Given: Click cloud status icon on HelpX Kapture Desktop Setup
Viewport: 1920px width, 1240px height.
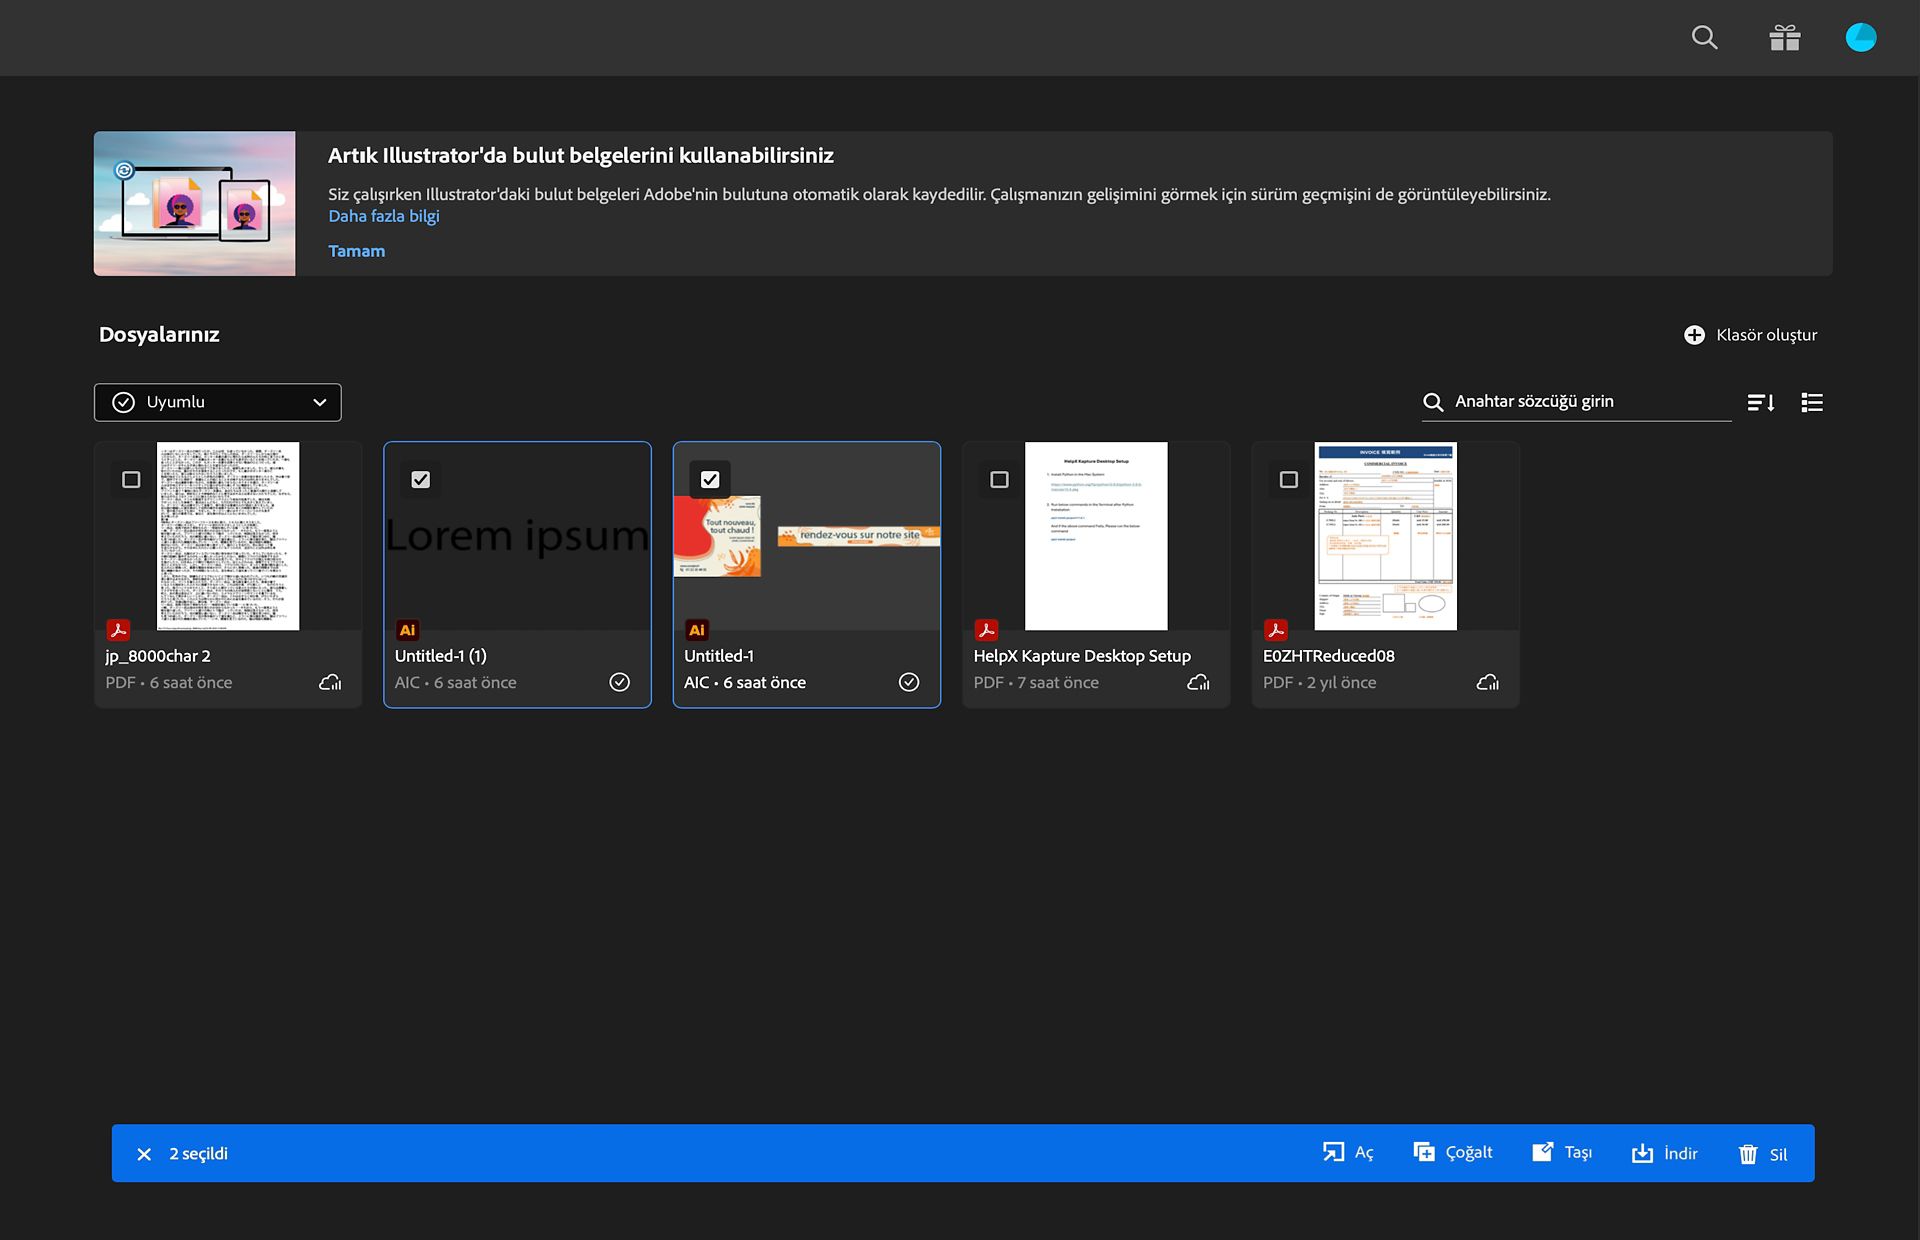Looking at the screenshot, I should (1198, 682).
